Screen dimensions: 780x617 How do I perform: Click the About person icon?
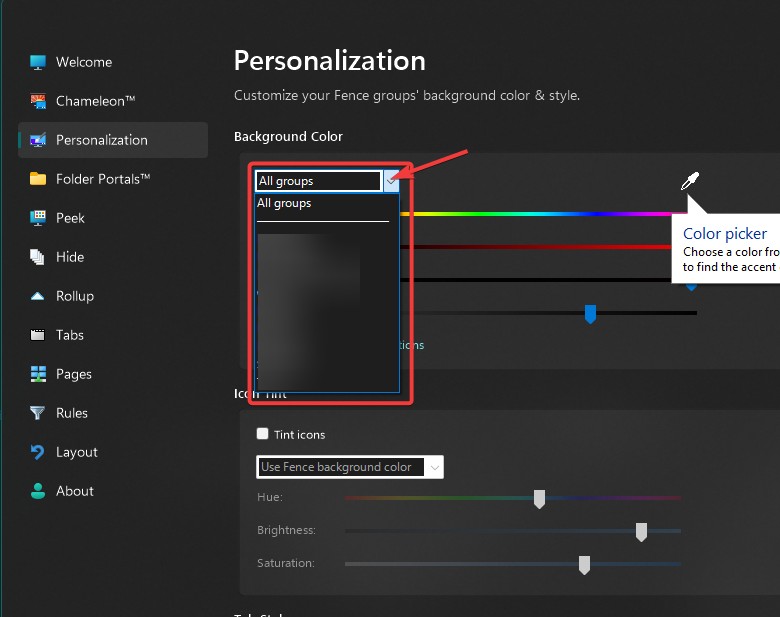pos(38,491)
